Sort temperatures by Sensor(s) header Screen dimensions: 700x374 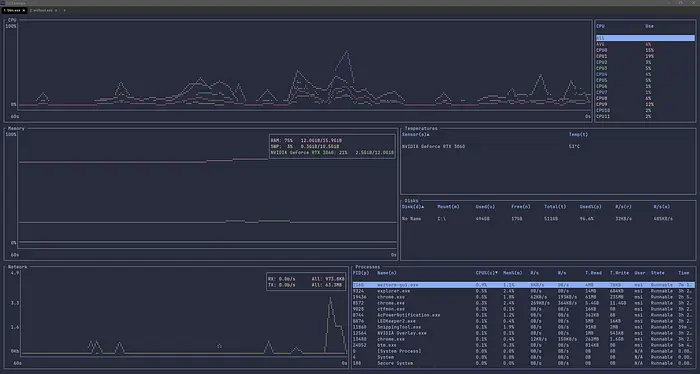[x=415, y=134]
